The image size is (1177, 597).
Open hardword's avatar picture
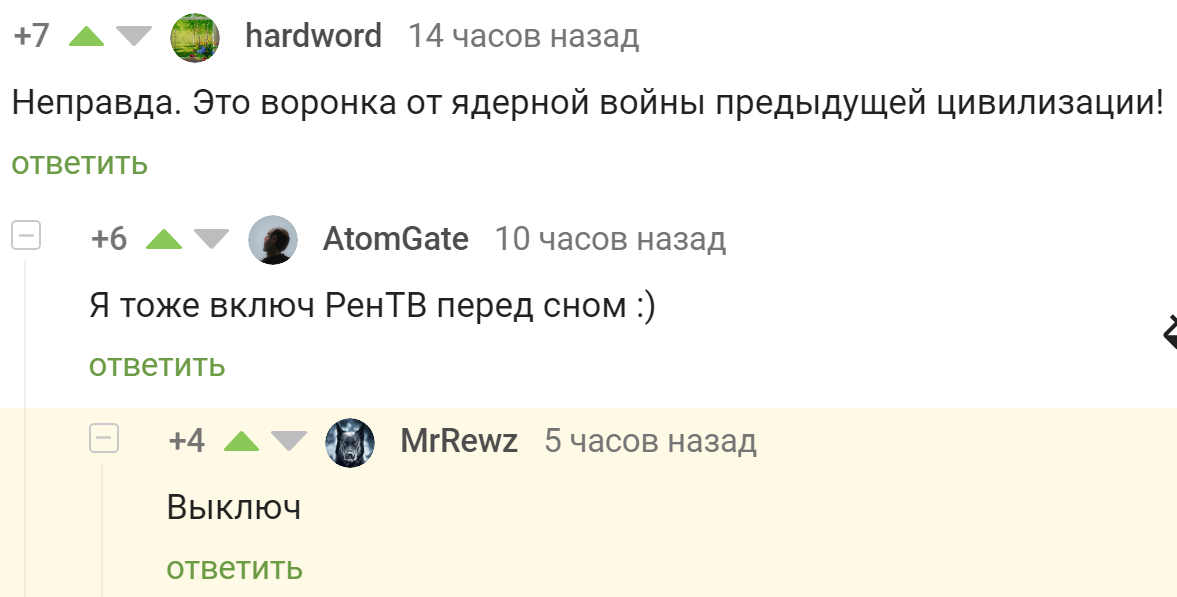(194, 37)
